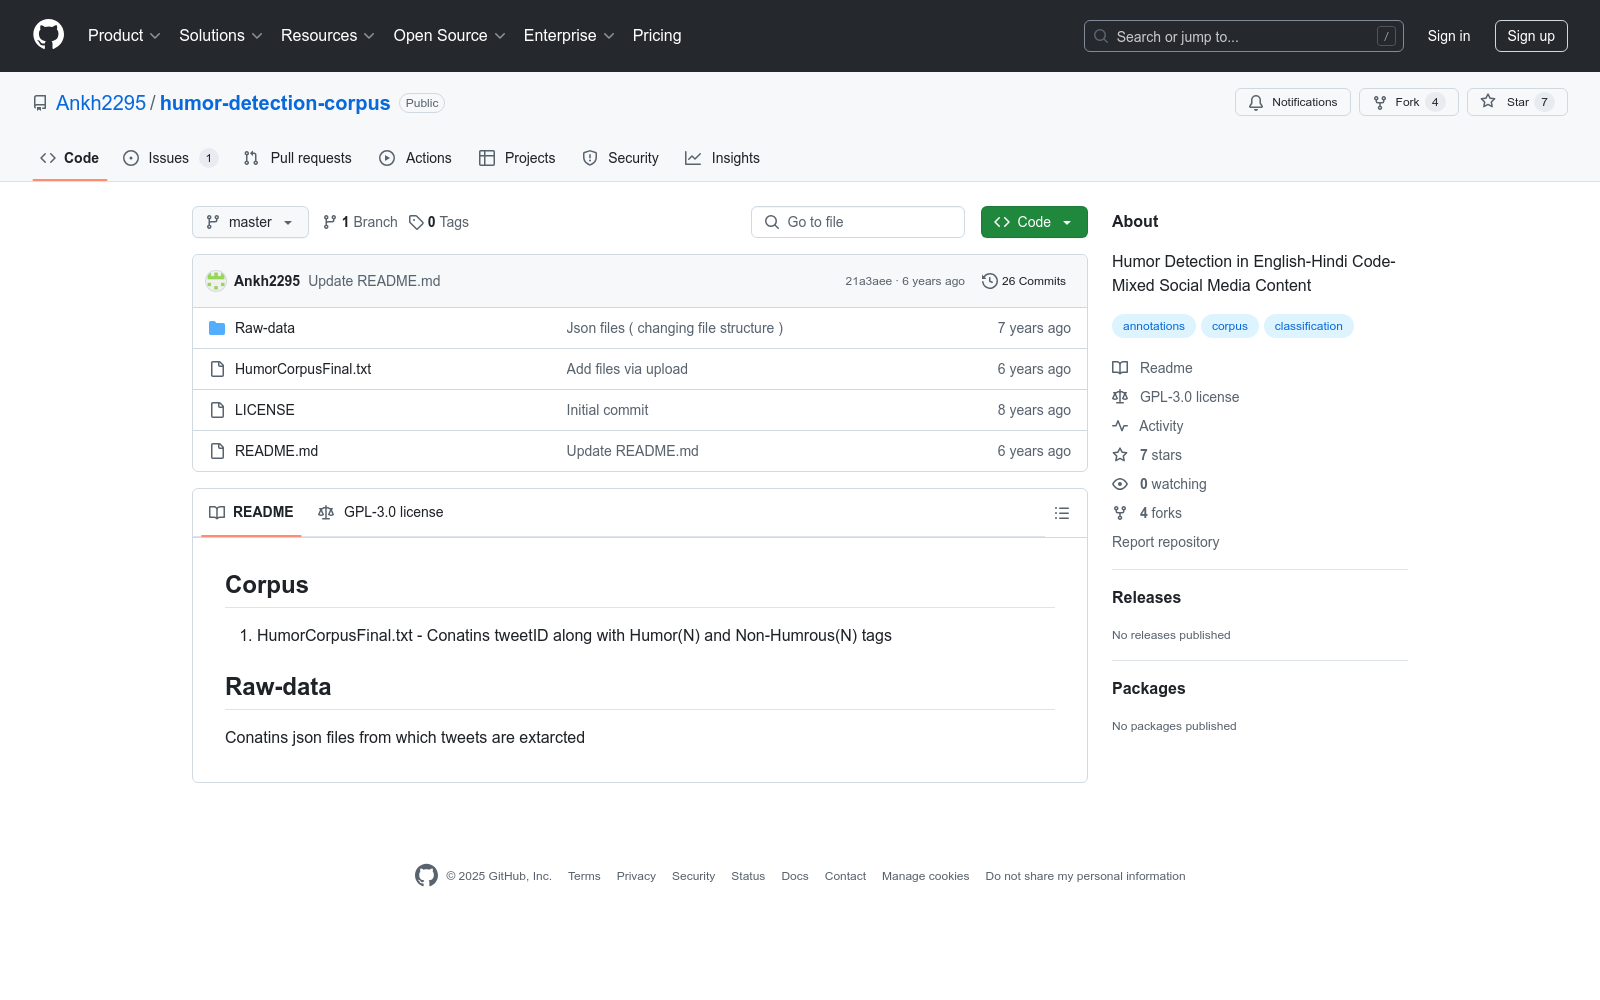Click the repository icon beside Ankh2295
Image resolution: width=1600 pixels, height=1000 pixels.
point(40,103)
